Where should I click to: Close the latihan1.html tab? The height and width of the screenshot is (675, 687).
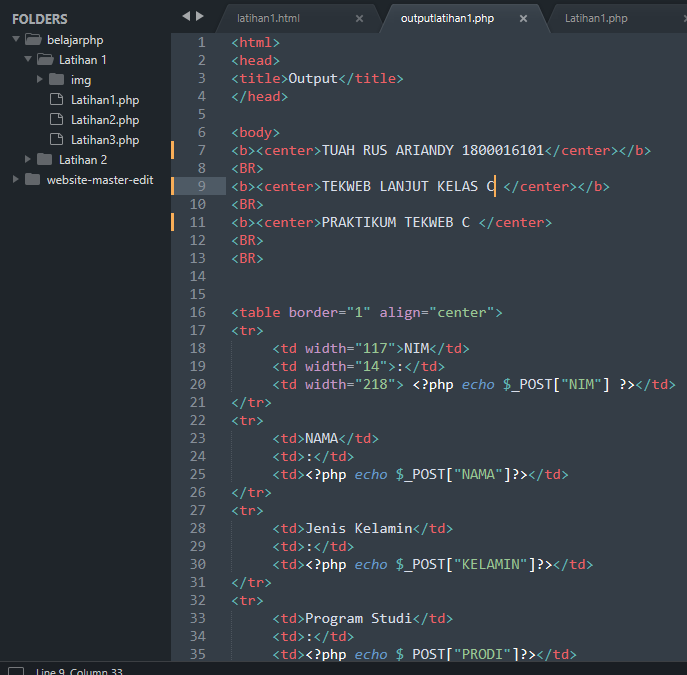[x=359, y=18]
